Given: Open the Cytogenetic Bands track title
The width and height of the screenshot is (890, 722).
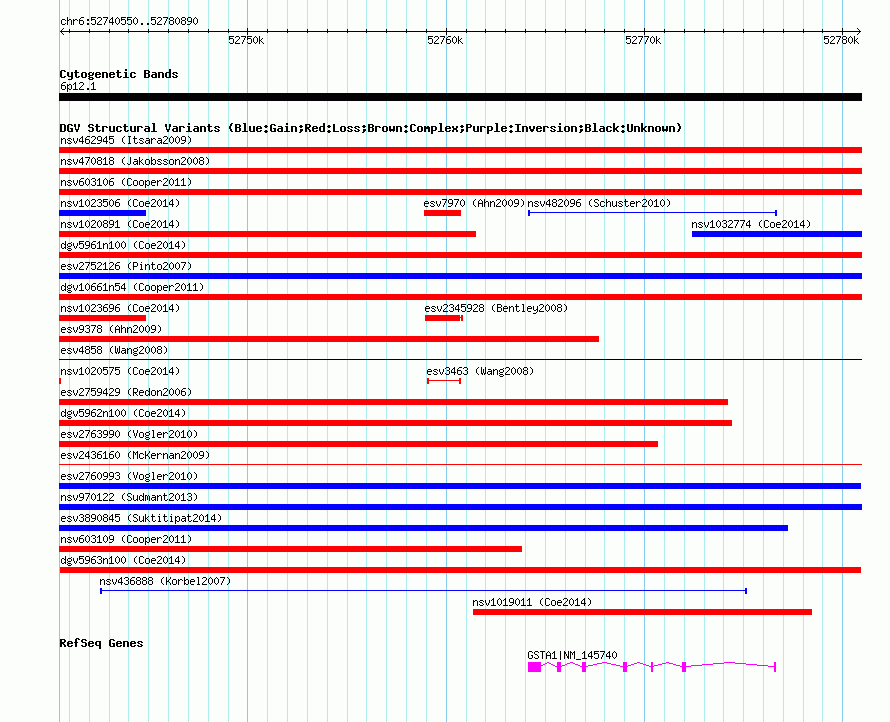Looking at the screenshot, I should 119,74.
